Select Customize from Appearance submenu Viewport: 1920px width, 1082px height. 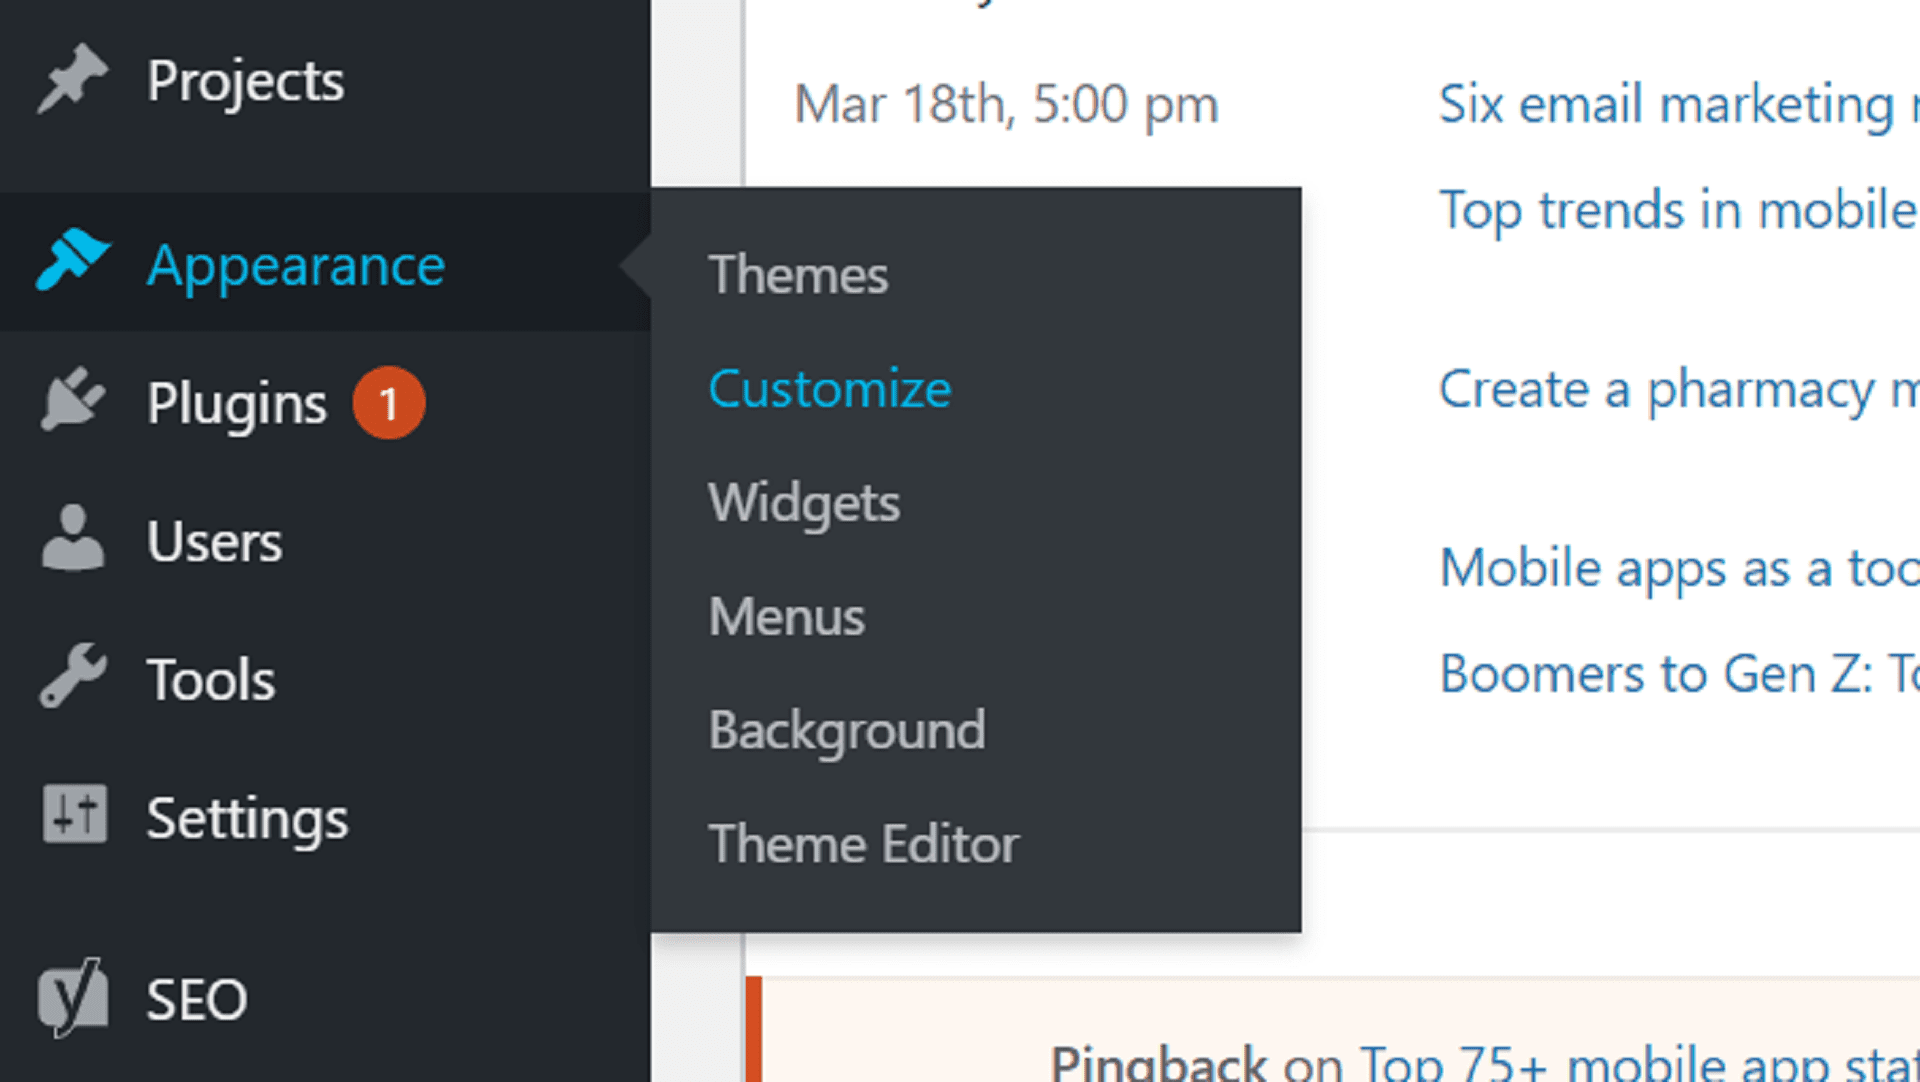coord(828,386)
